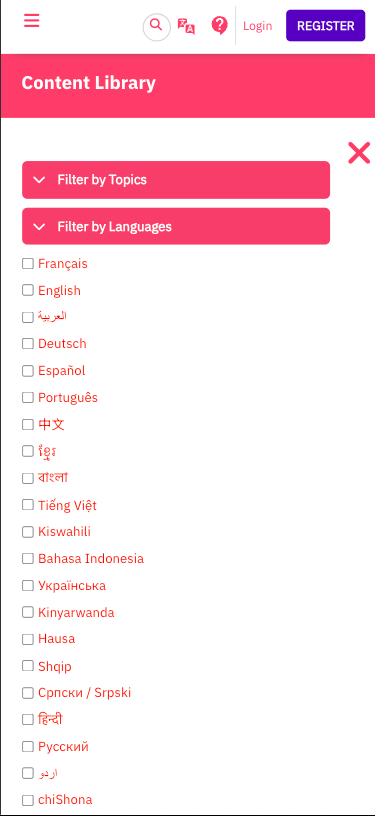Click the magnifier search icon

pyautogui.click(x=157, y=27)
